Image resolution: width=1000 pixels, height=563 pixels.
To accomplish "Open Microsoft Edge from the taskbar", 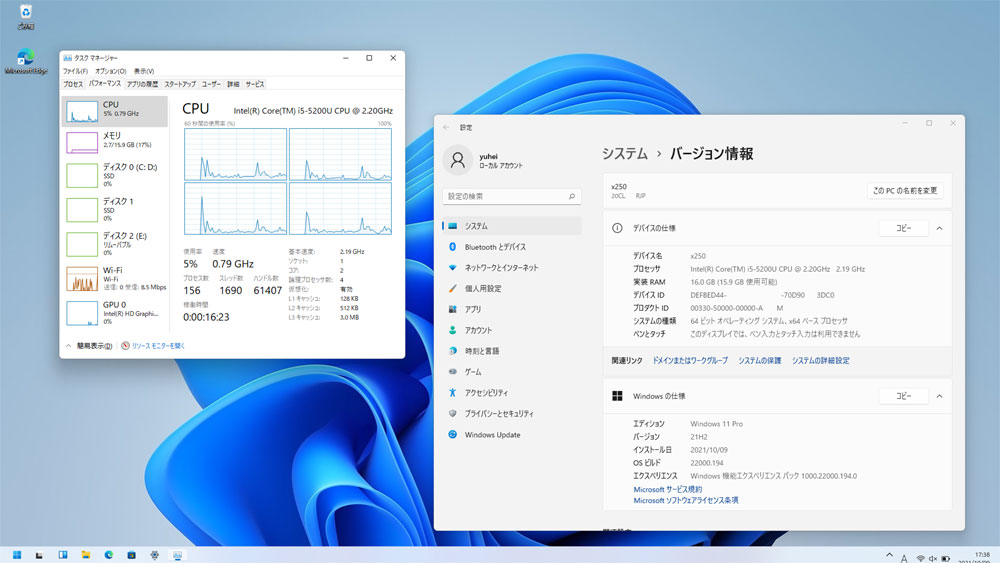I will coord(108,555).
